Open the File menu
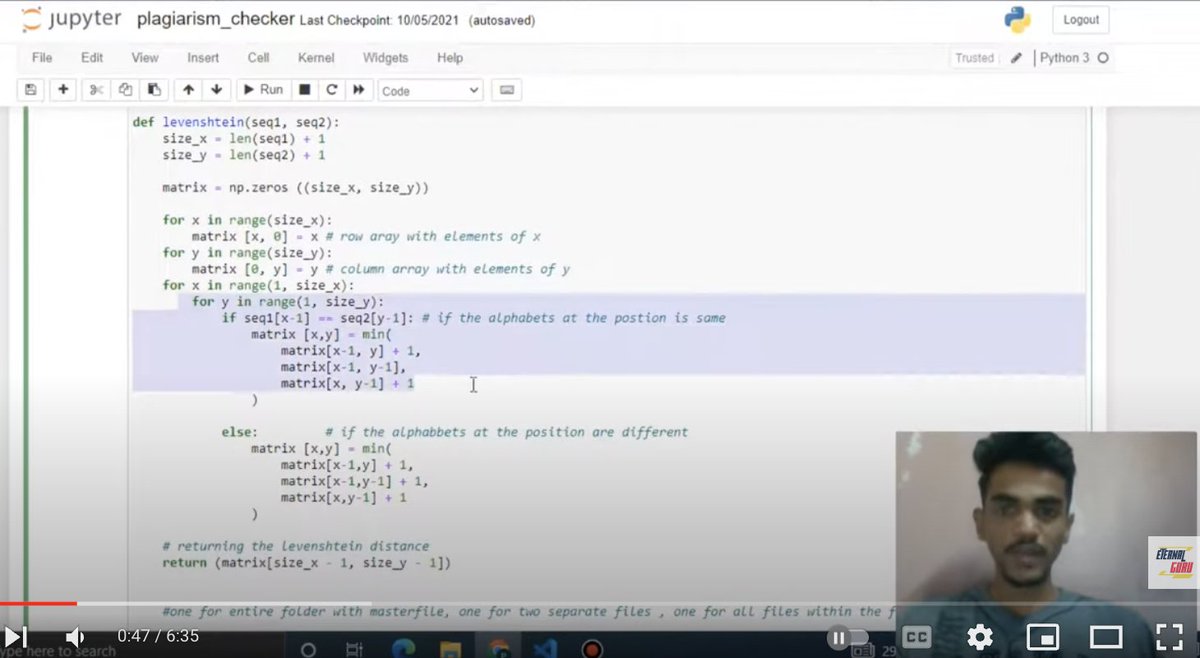 [42, 58]
